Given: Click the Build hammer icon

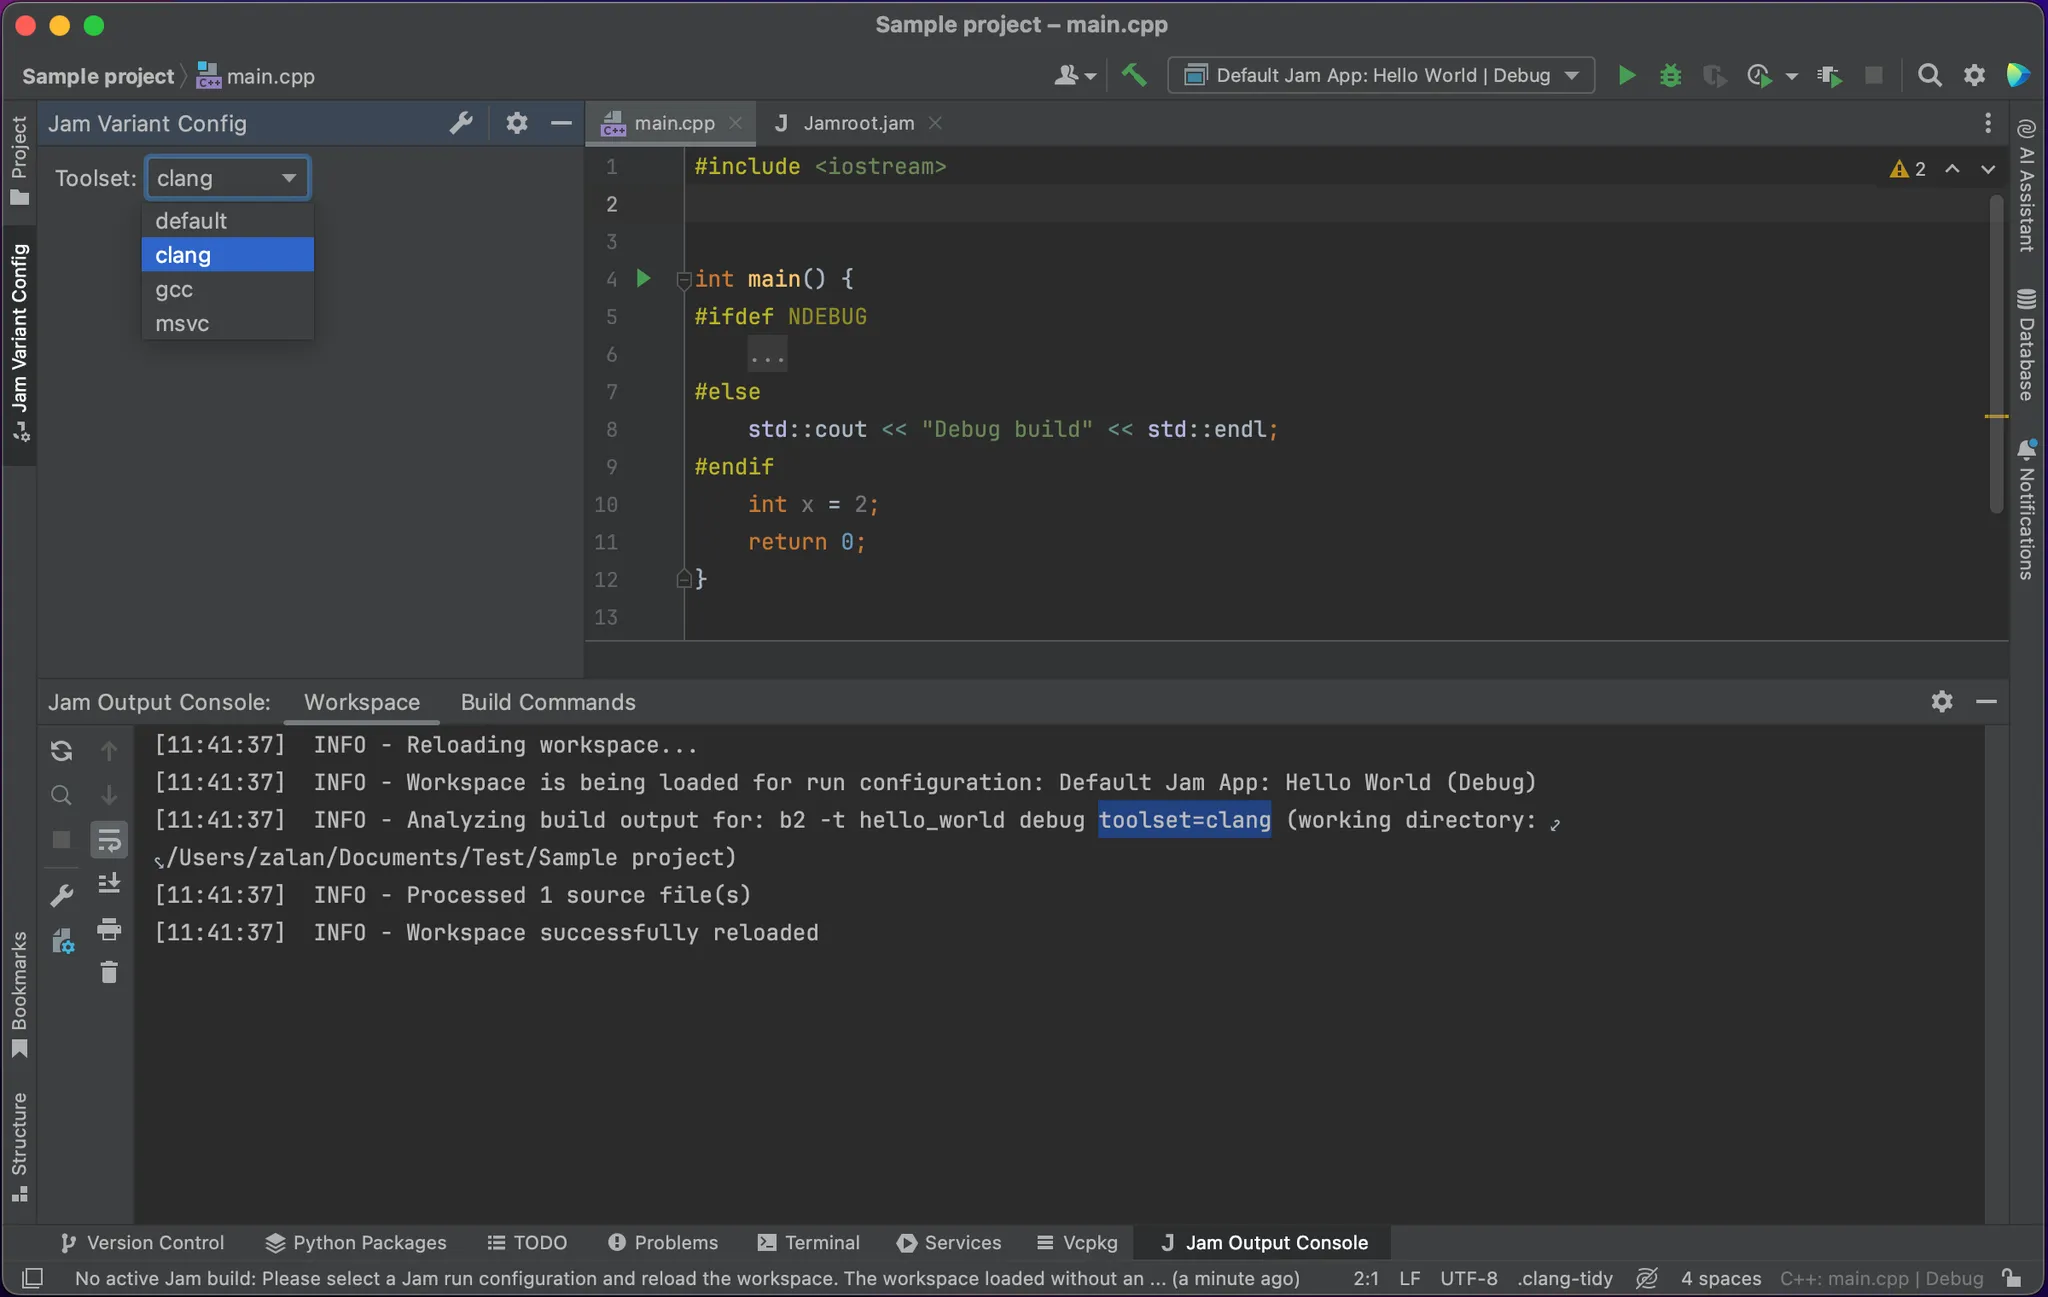Looking at the screenshot, I should click(x=1134, y=75).
